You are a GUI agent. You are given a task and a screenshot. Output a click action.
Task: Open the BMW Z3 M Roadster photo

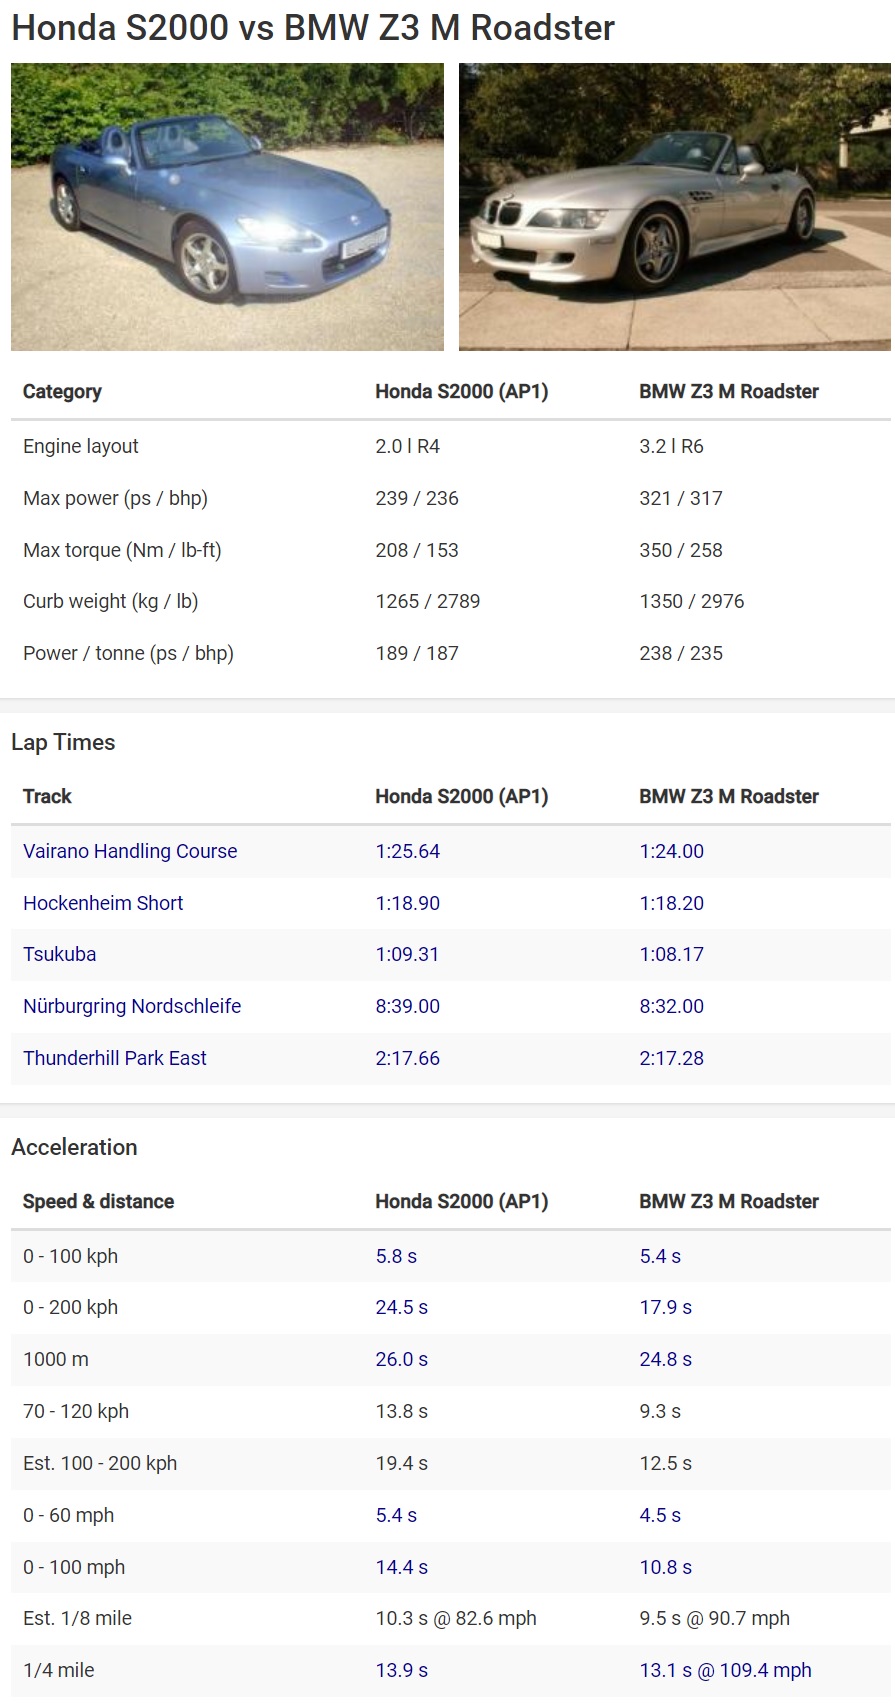click(x=675, y=207)
